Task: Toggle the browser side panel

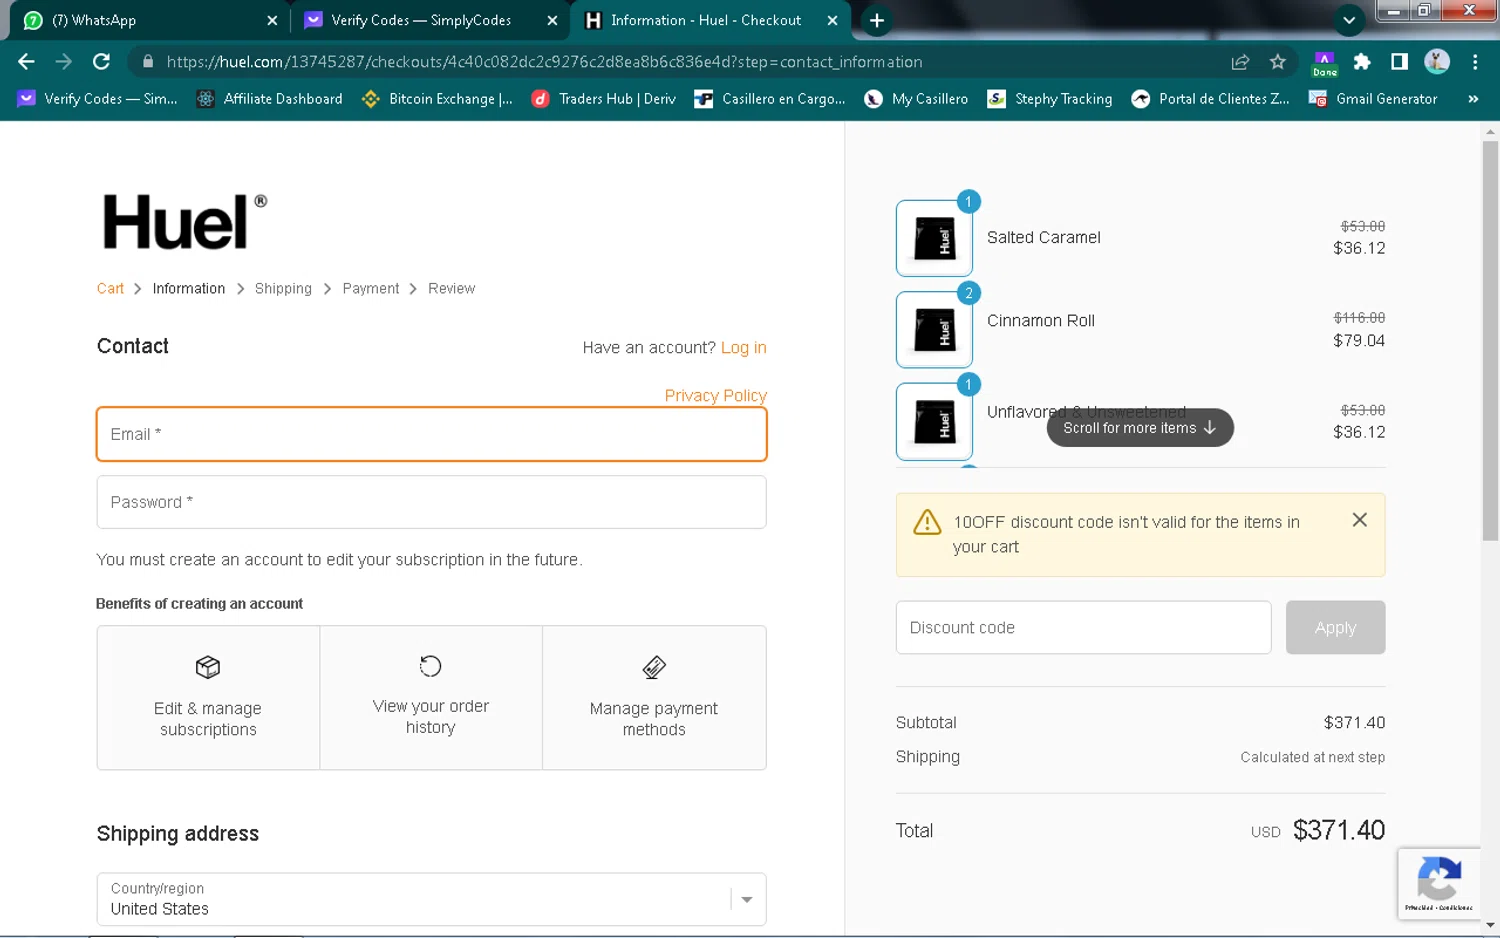Action: [1399, 62]
